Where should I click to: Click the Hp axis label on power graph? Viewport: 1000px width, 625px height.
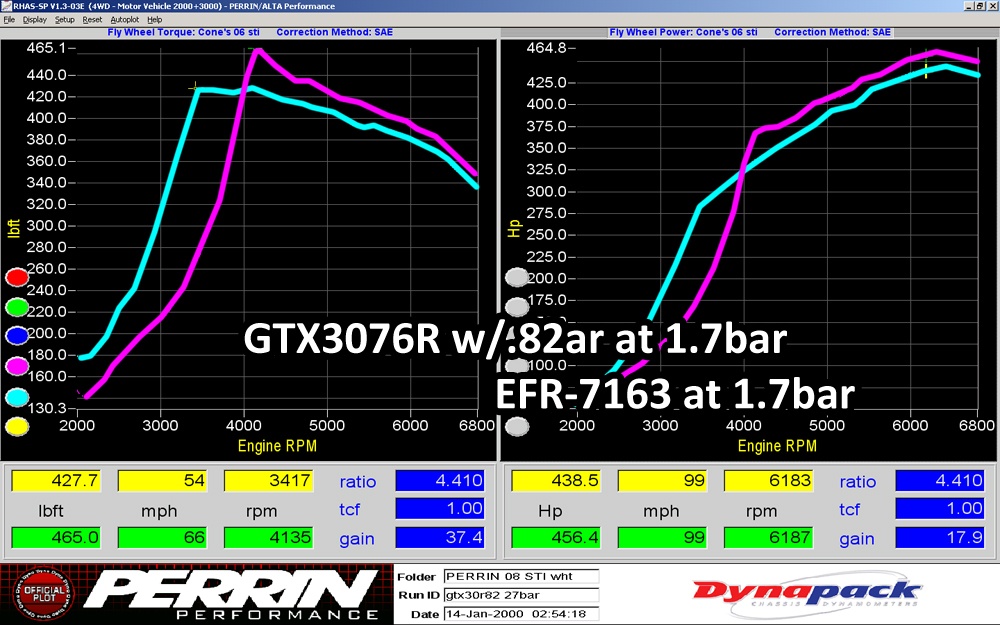tap(514, 228)
